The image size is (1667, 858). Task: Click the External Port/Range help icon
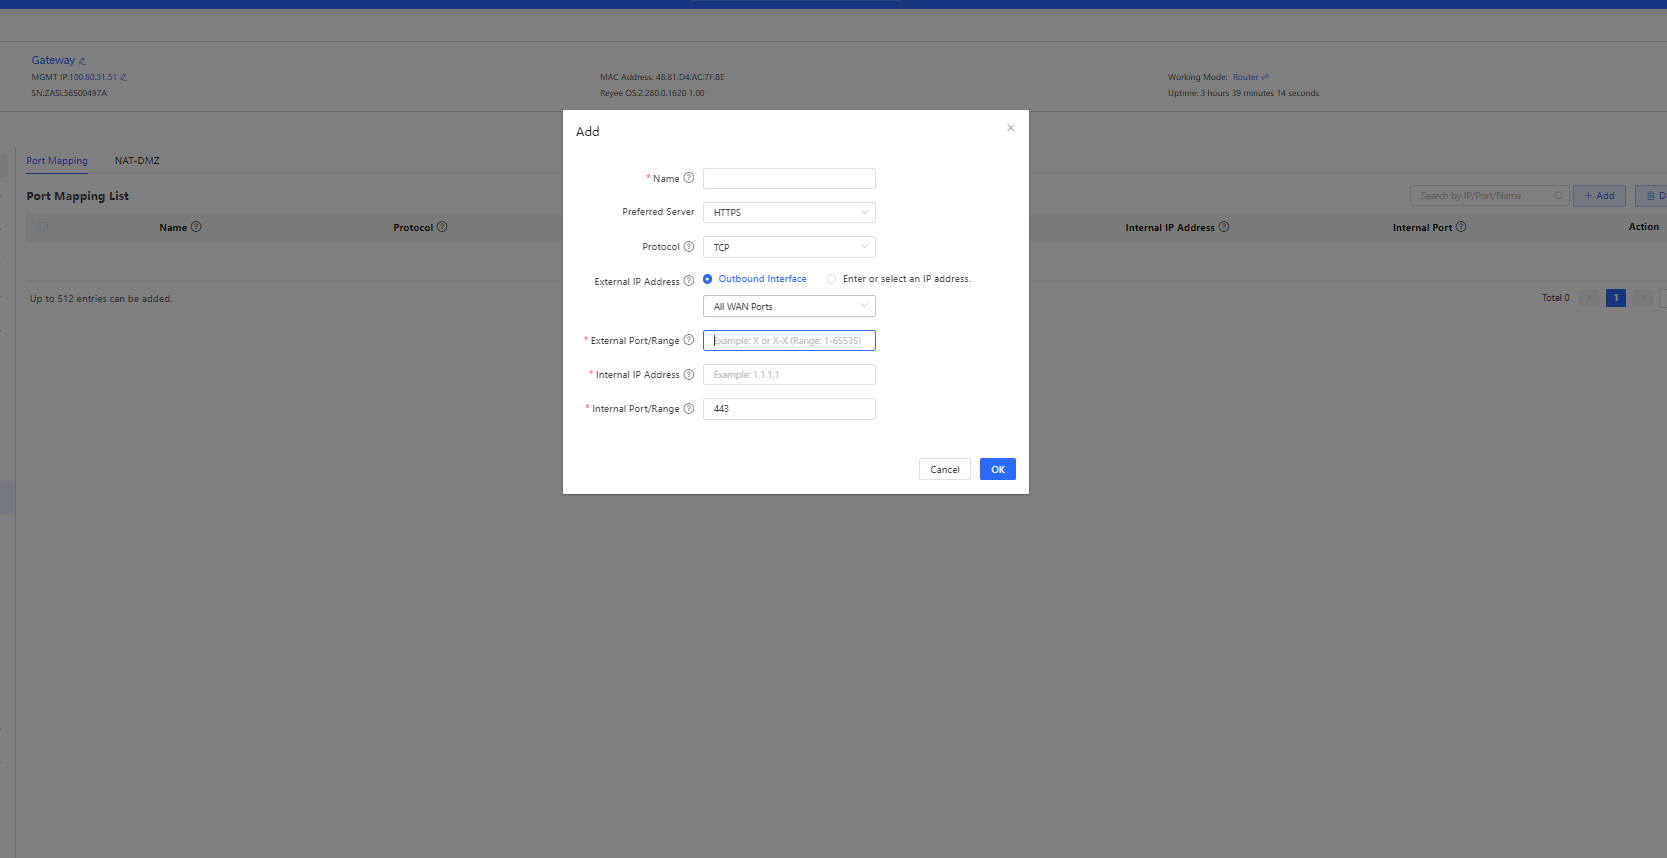[688, 340]
